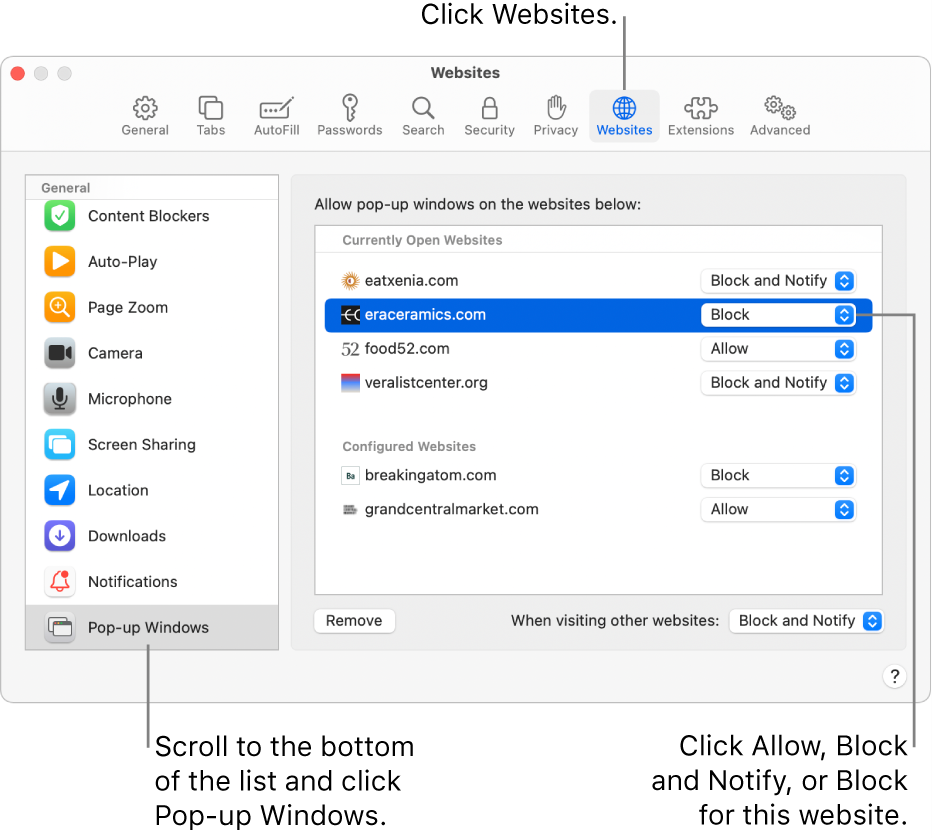
Task: Open breakingatom.com Block dropdown
Action: click(778, 475)
